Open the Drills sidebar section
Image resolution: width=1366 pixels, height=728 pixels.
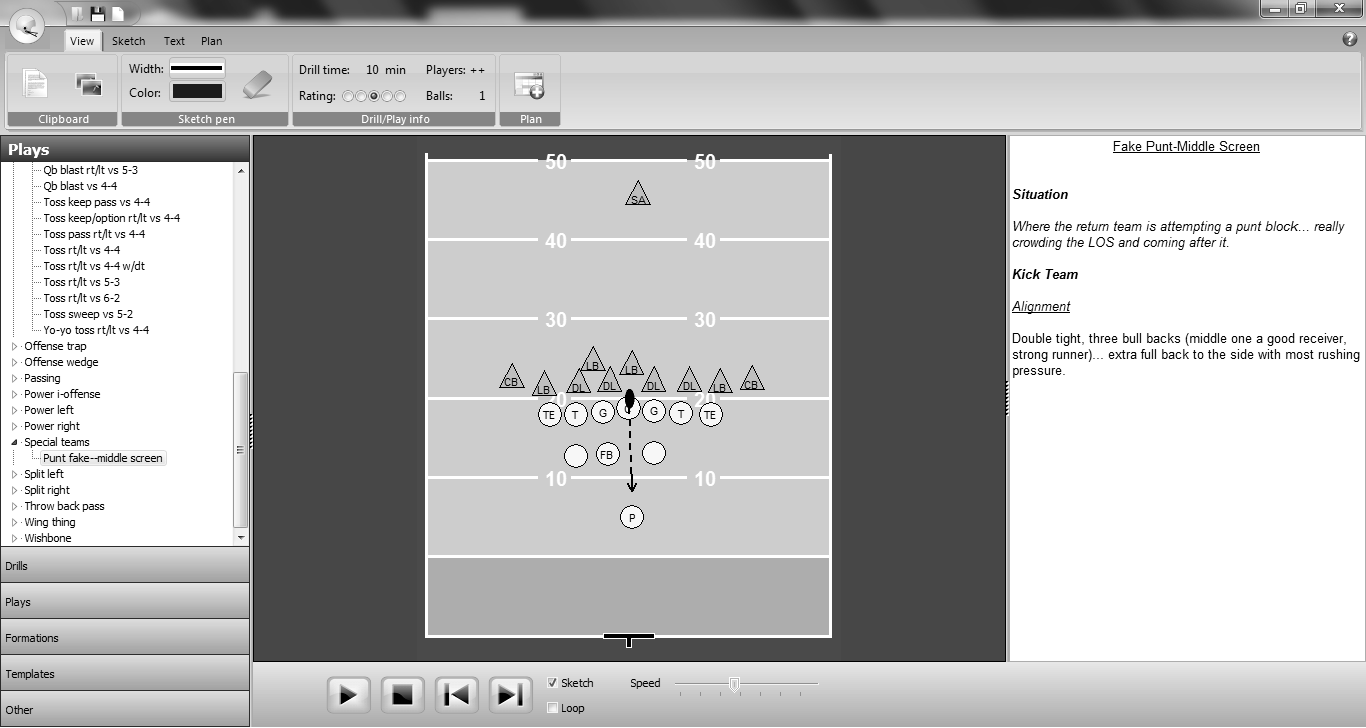[x=124, y=566]
